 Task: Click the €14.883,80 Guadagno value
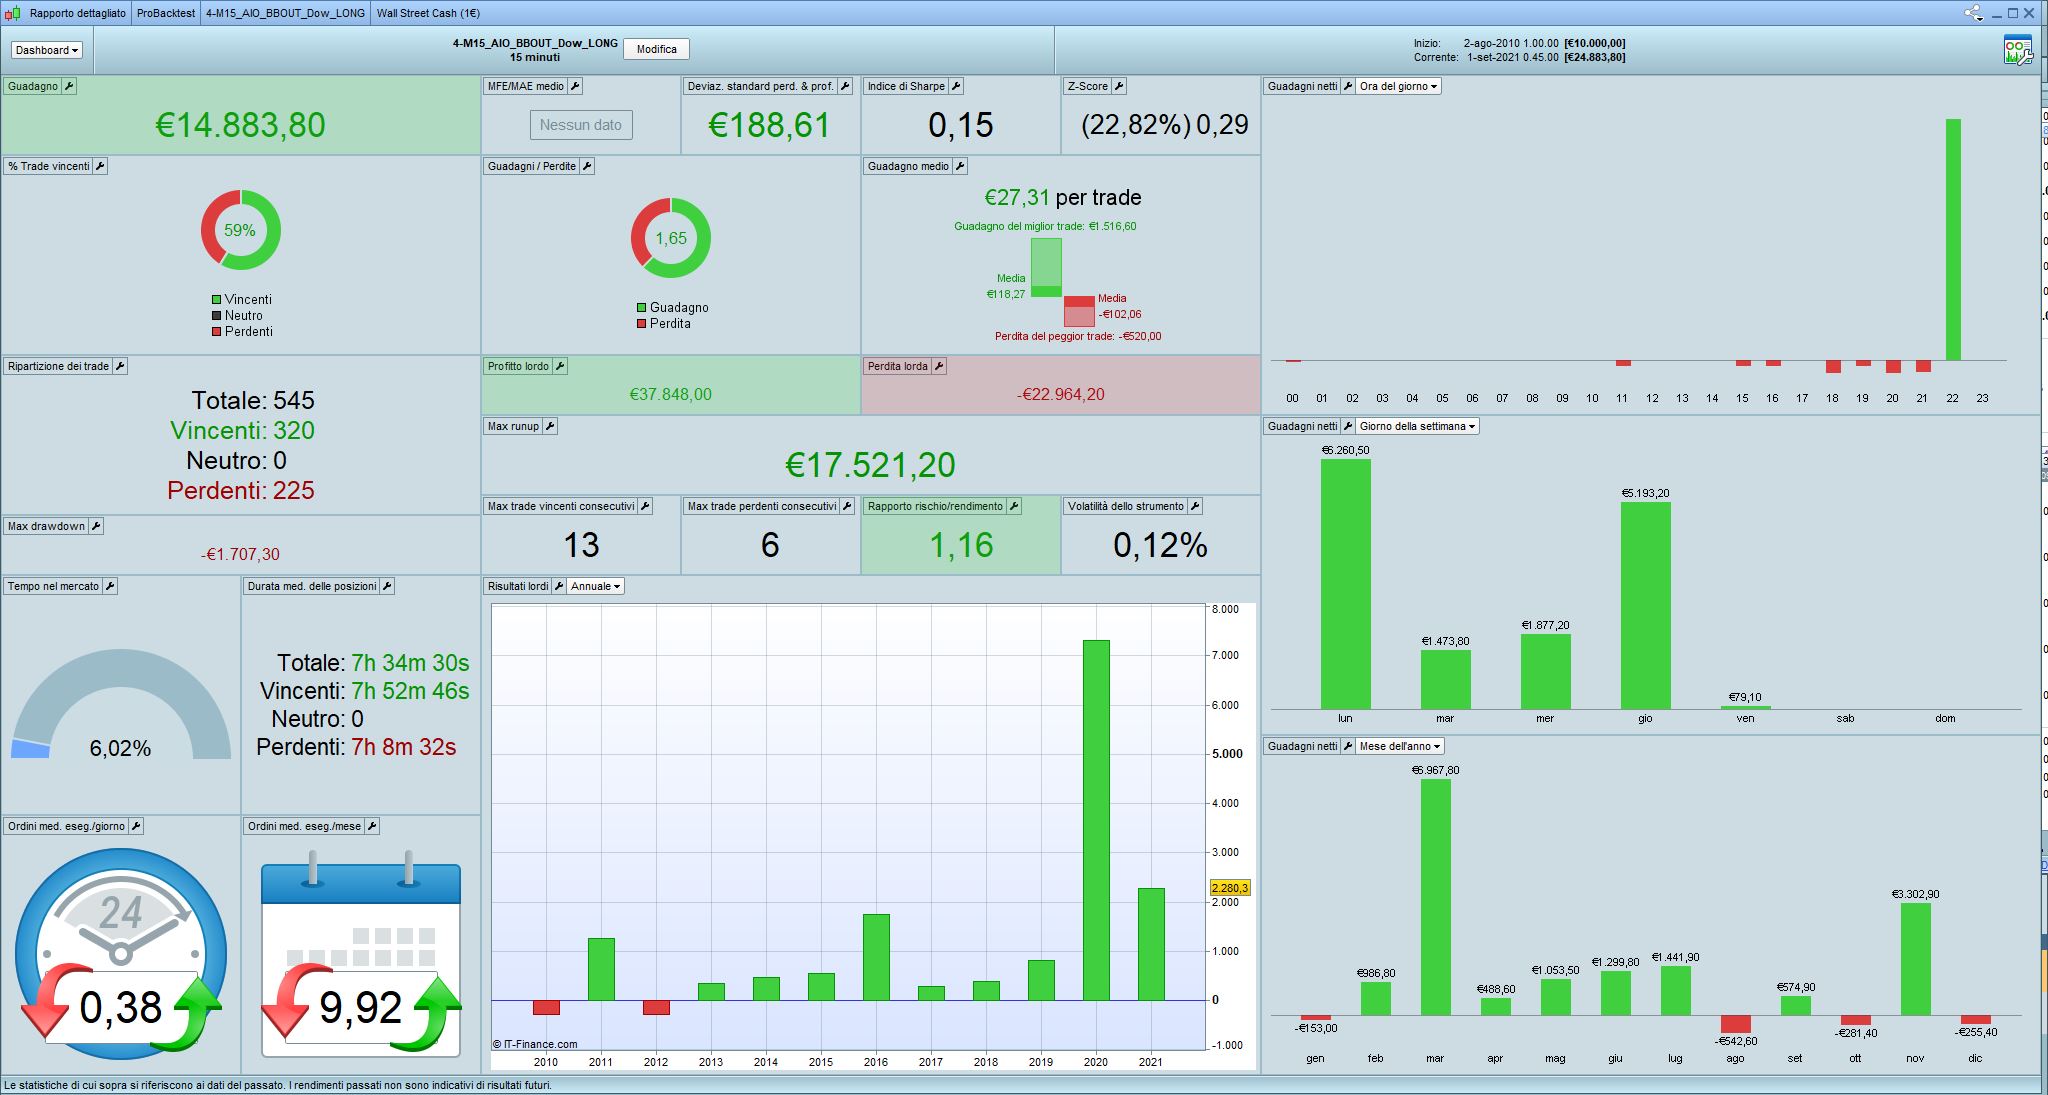[x=240, y=125]
